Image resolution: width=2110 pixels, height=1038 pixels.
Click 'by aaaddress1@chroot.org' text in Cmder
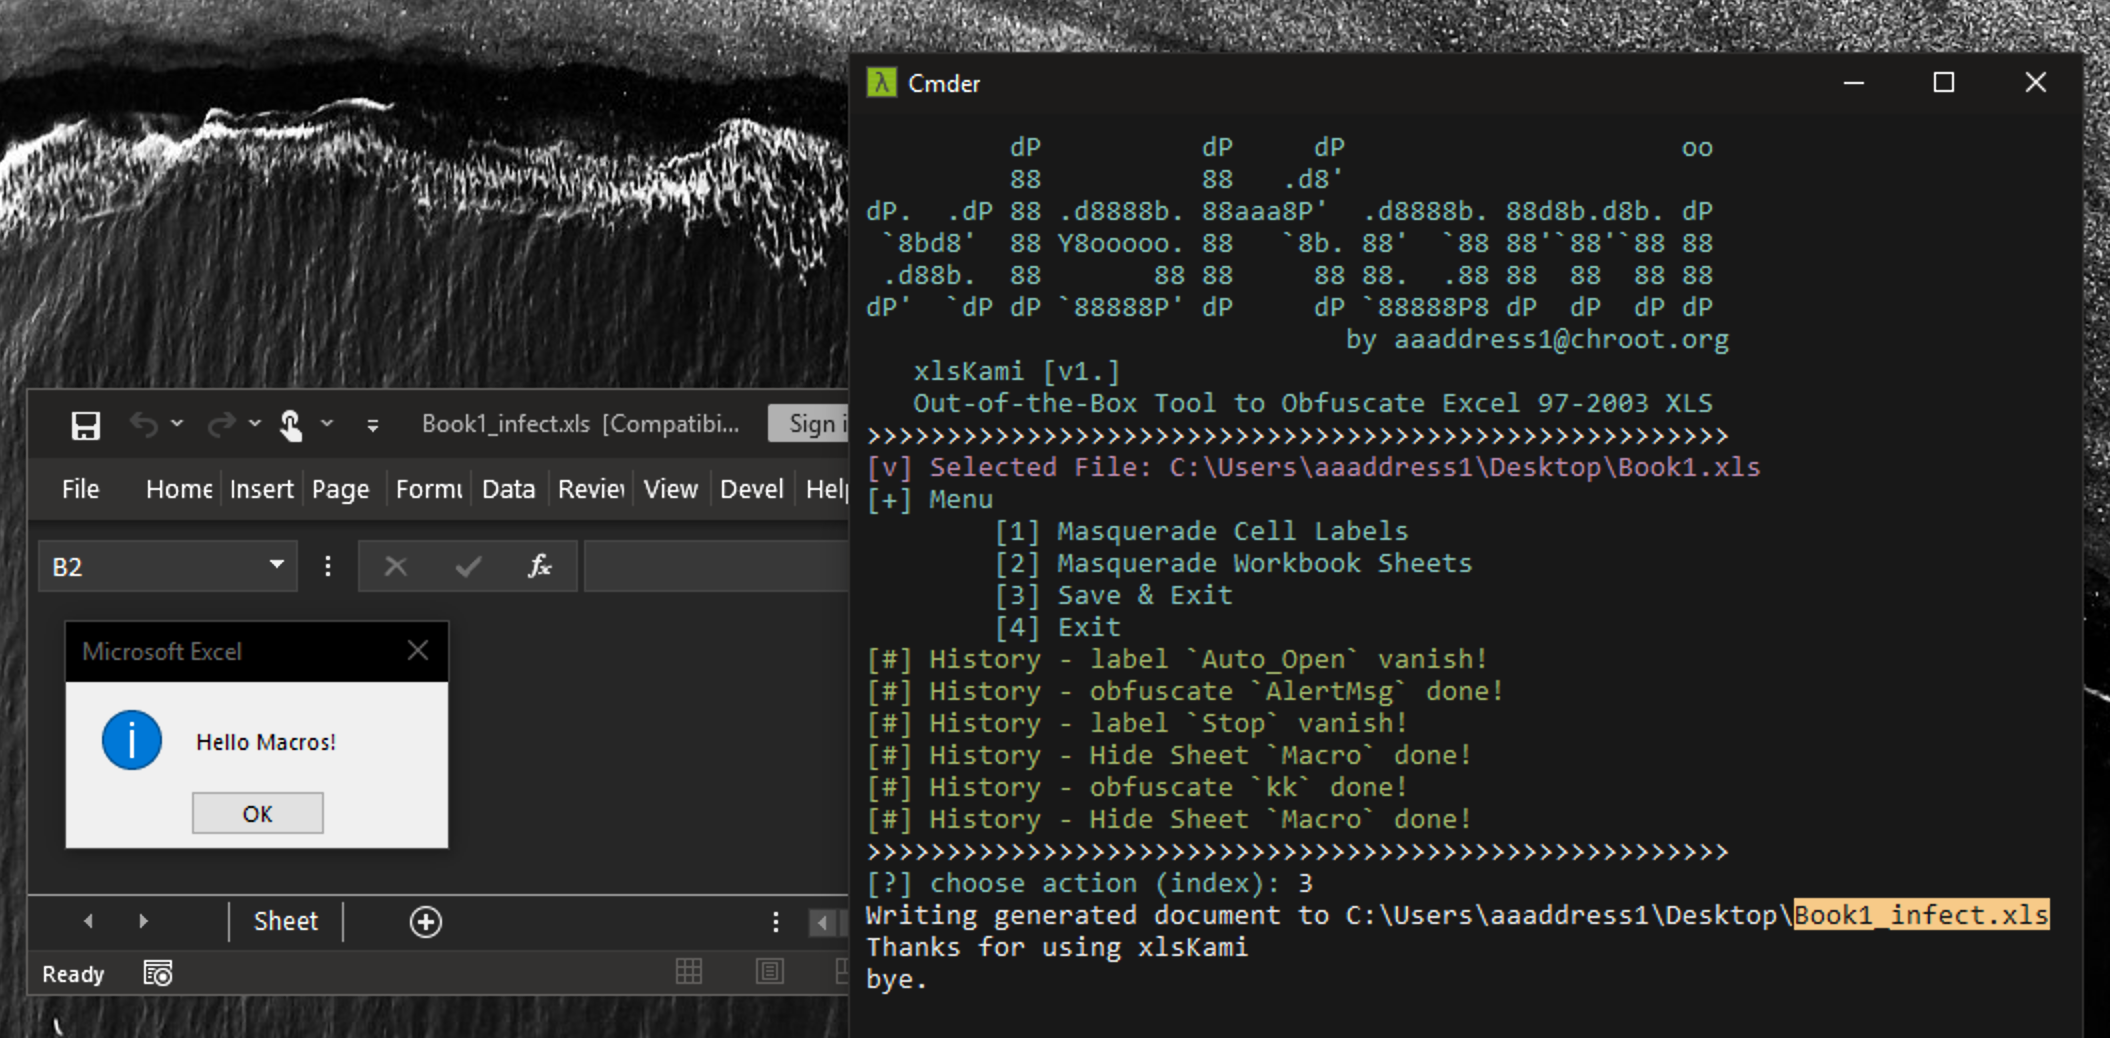point(1537,340)
